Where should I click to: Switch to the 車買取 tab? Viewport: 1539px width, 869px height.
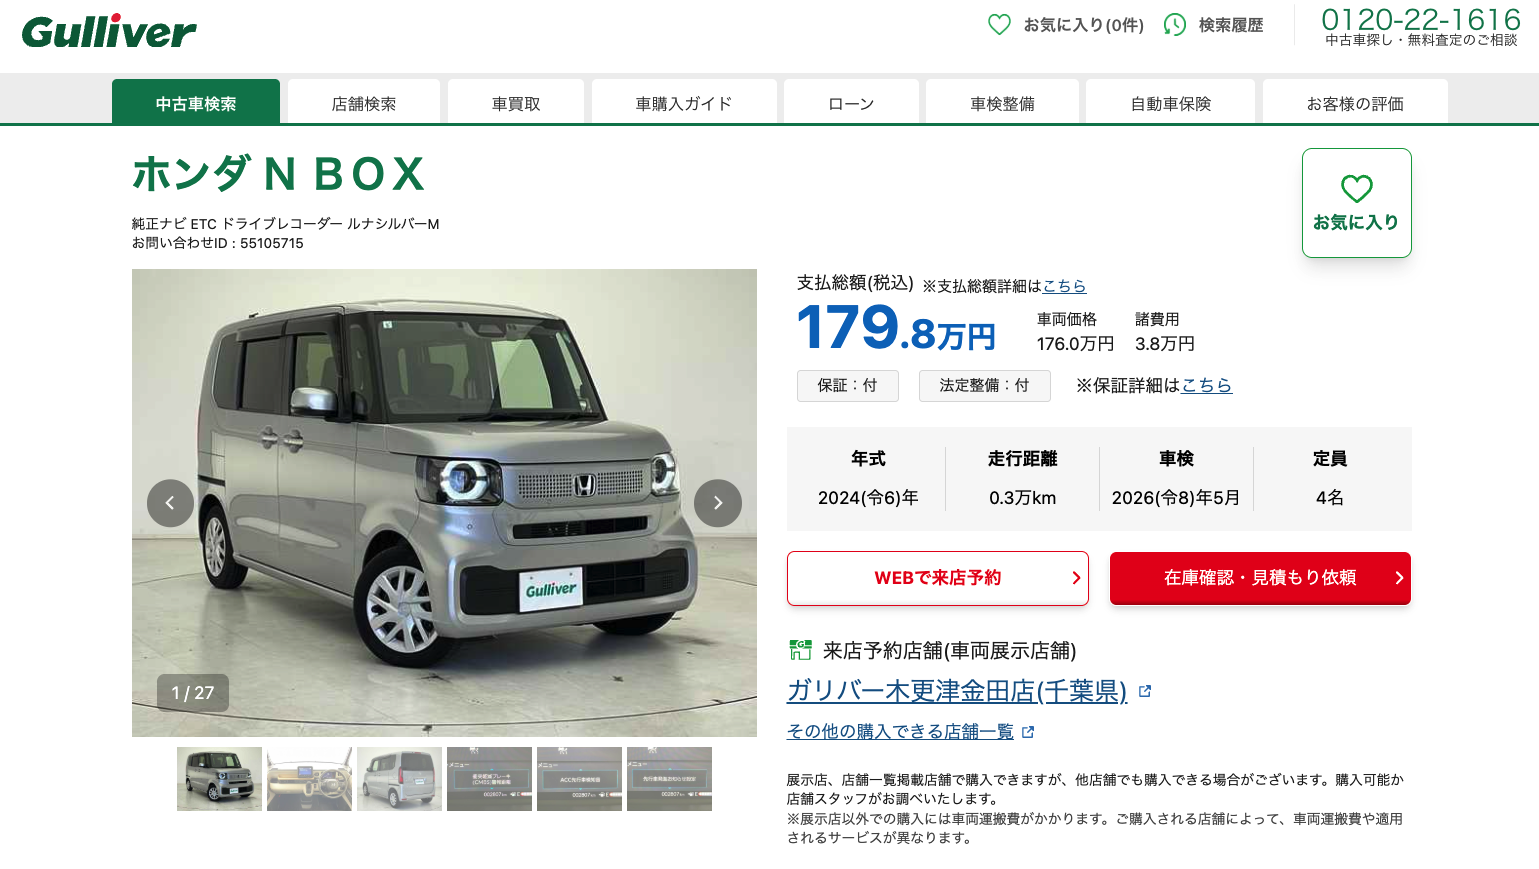516,103
